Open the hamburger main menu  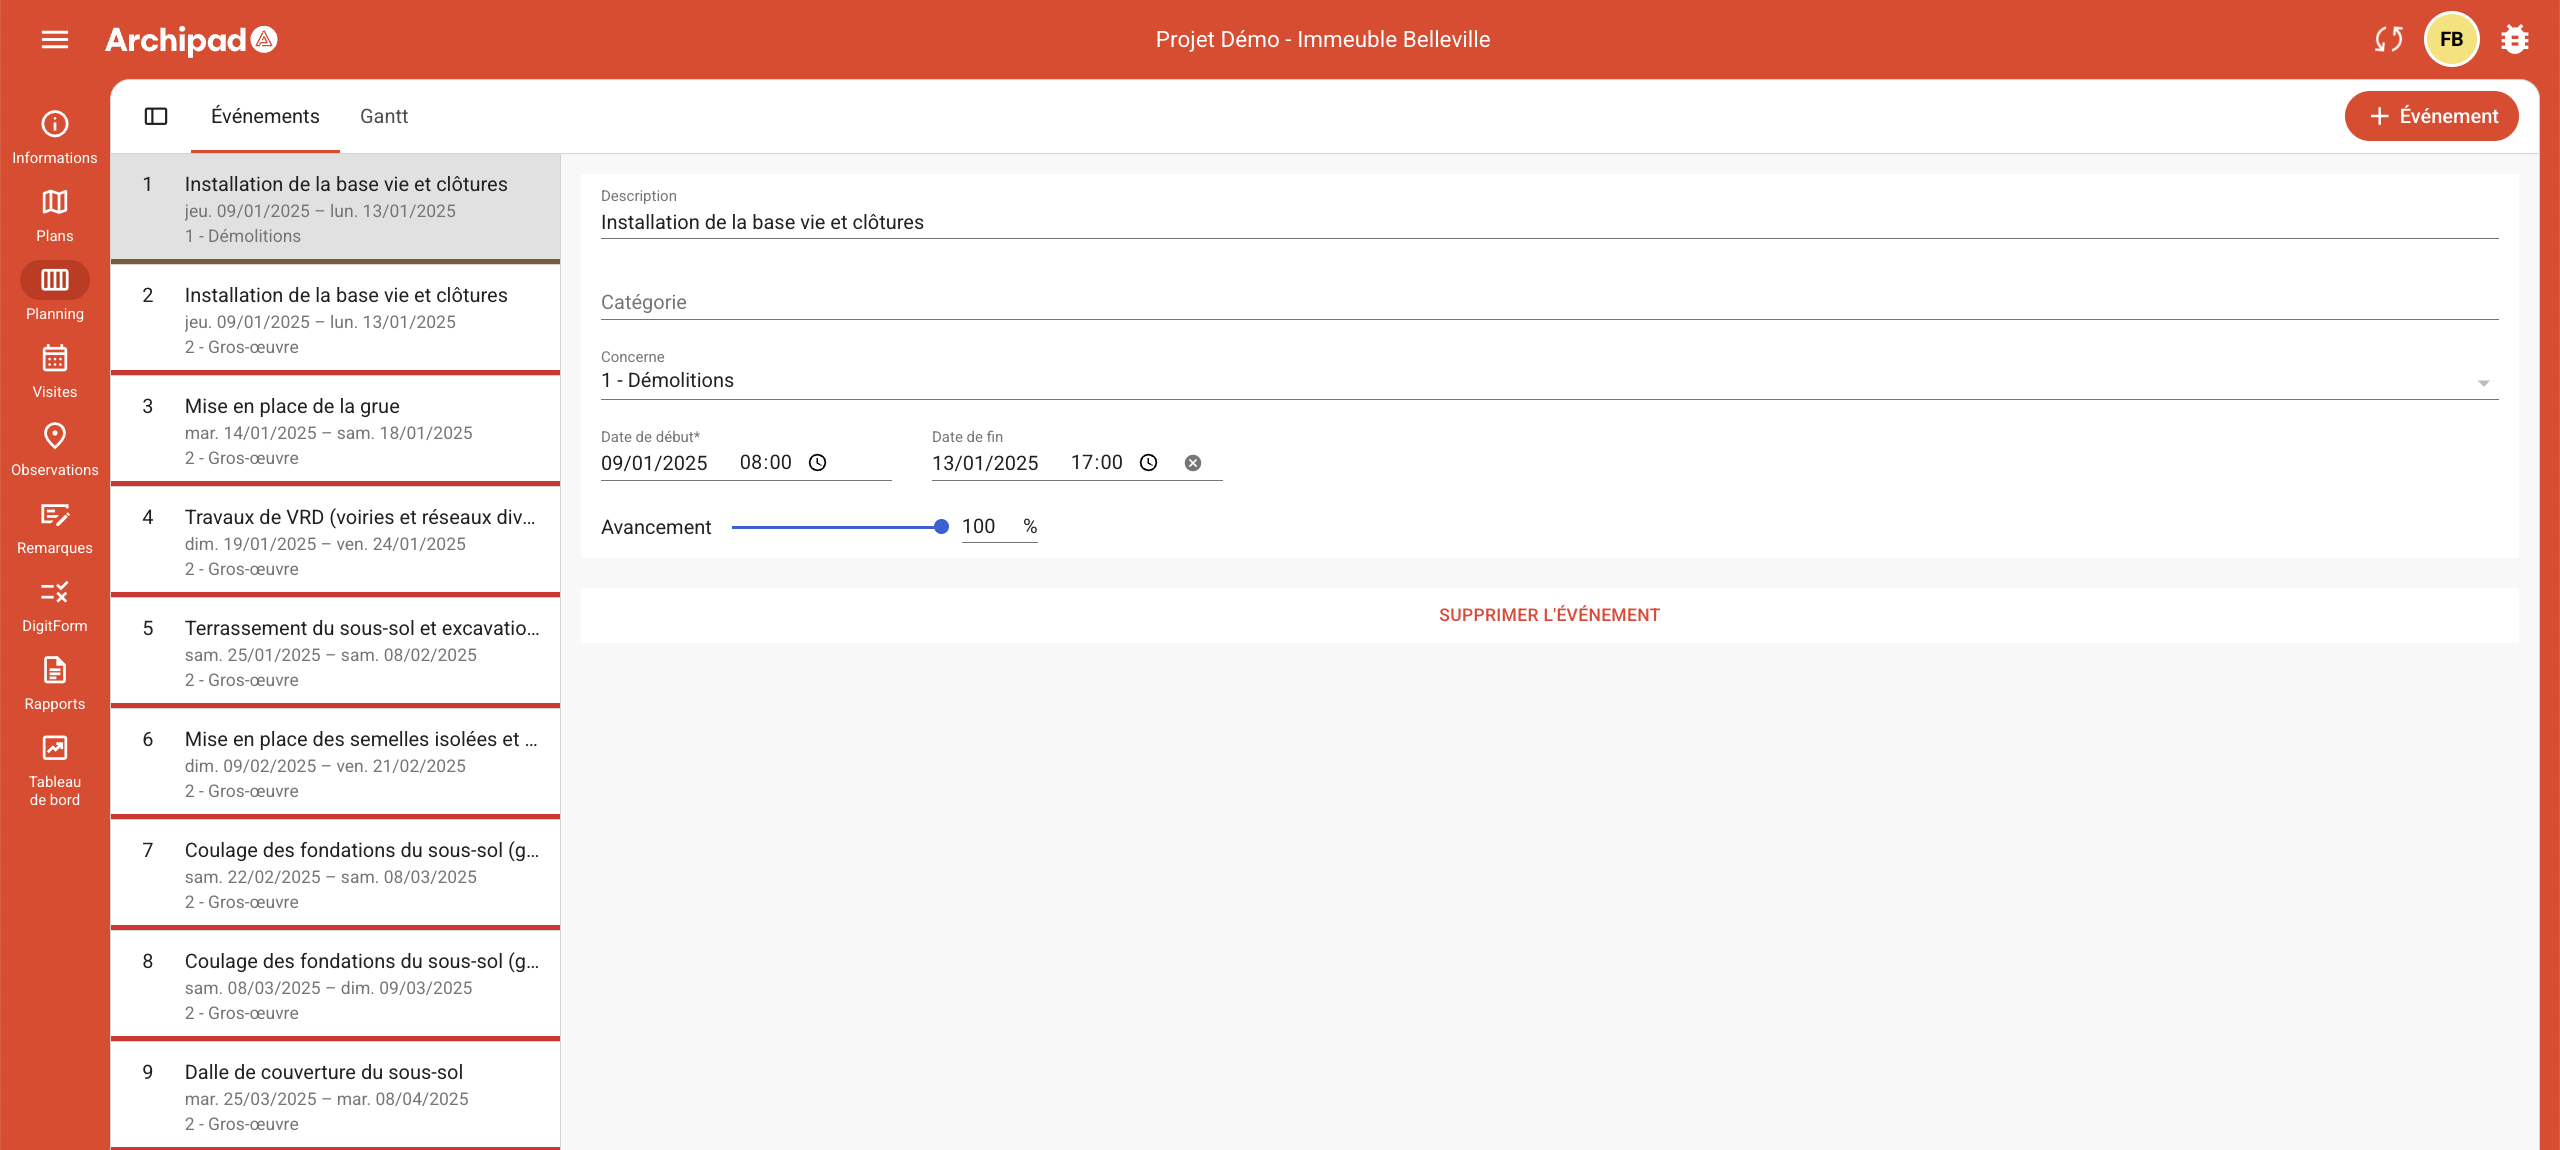pyautogui.click(x=55, y=40)
